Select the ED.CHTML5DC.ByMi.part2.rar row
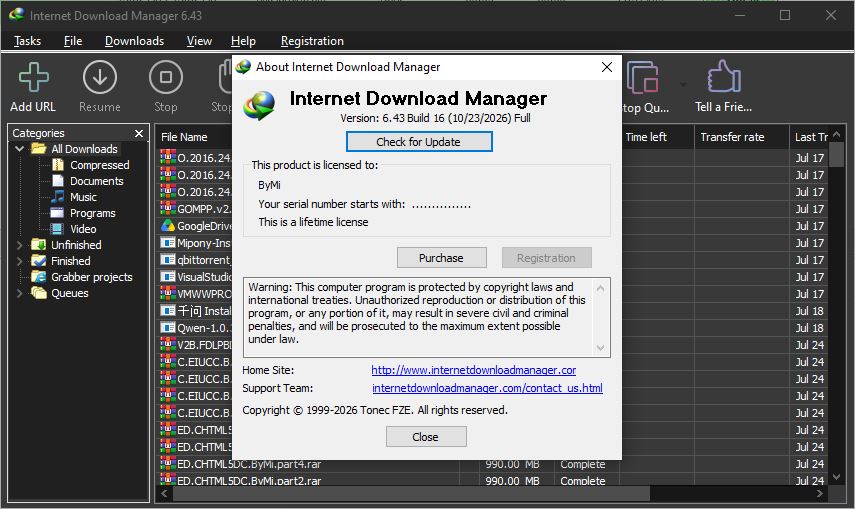The width and height of the screenshot is (855, 509). pos(493,481)
